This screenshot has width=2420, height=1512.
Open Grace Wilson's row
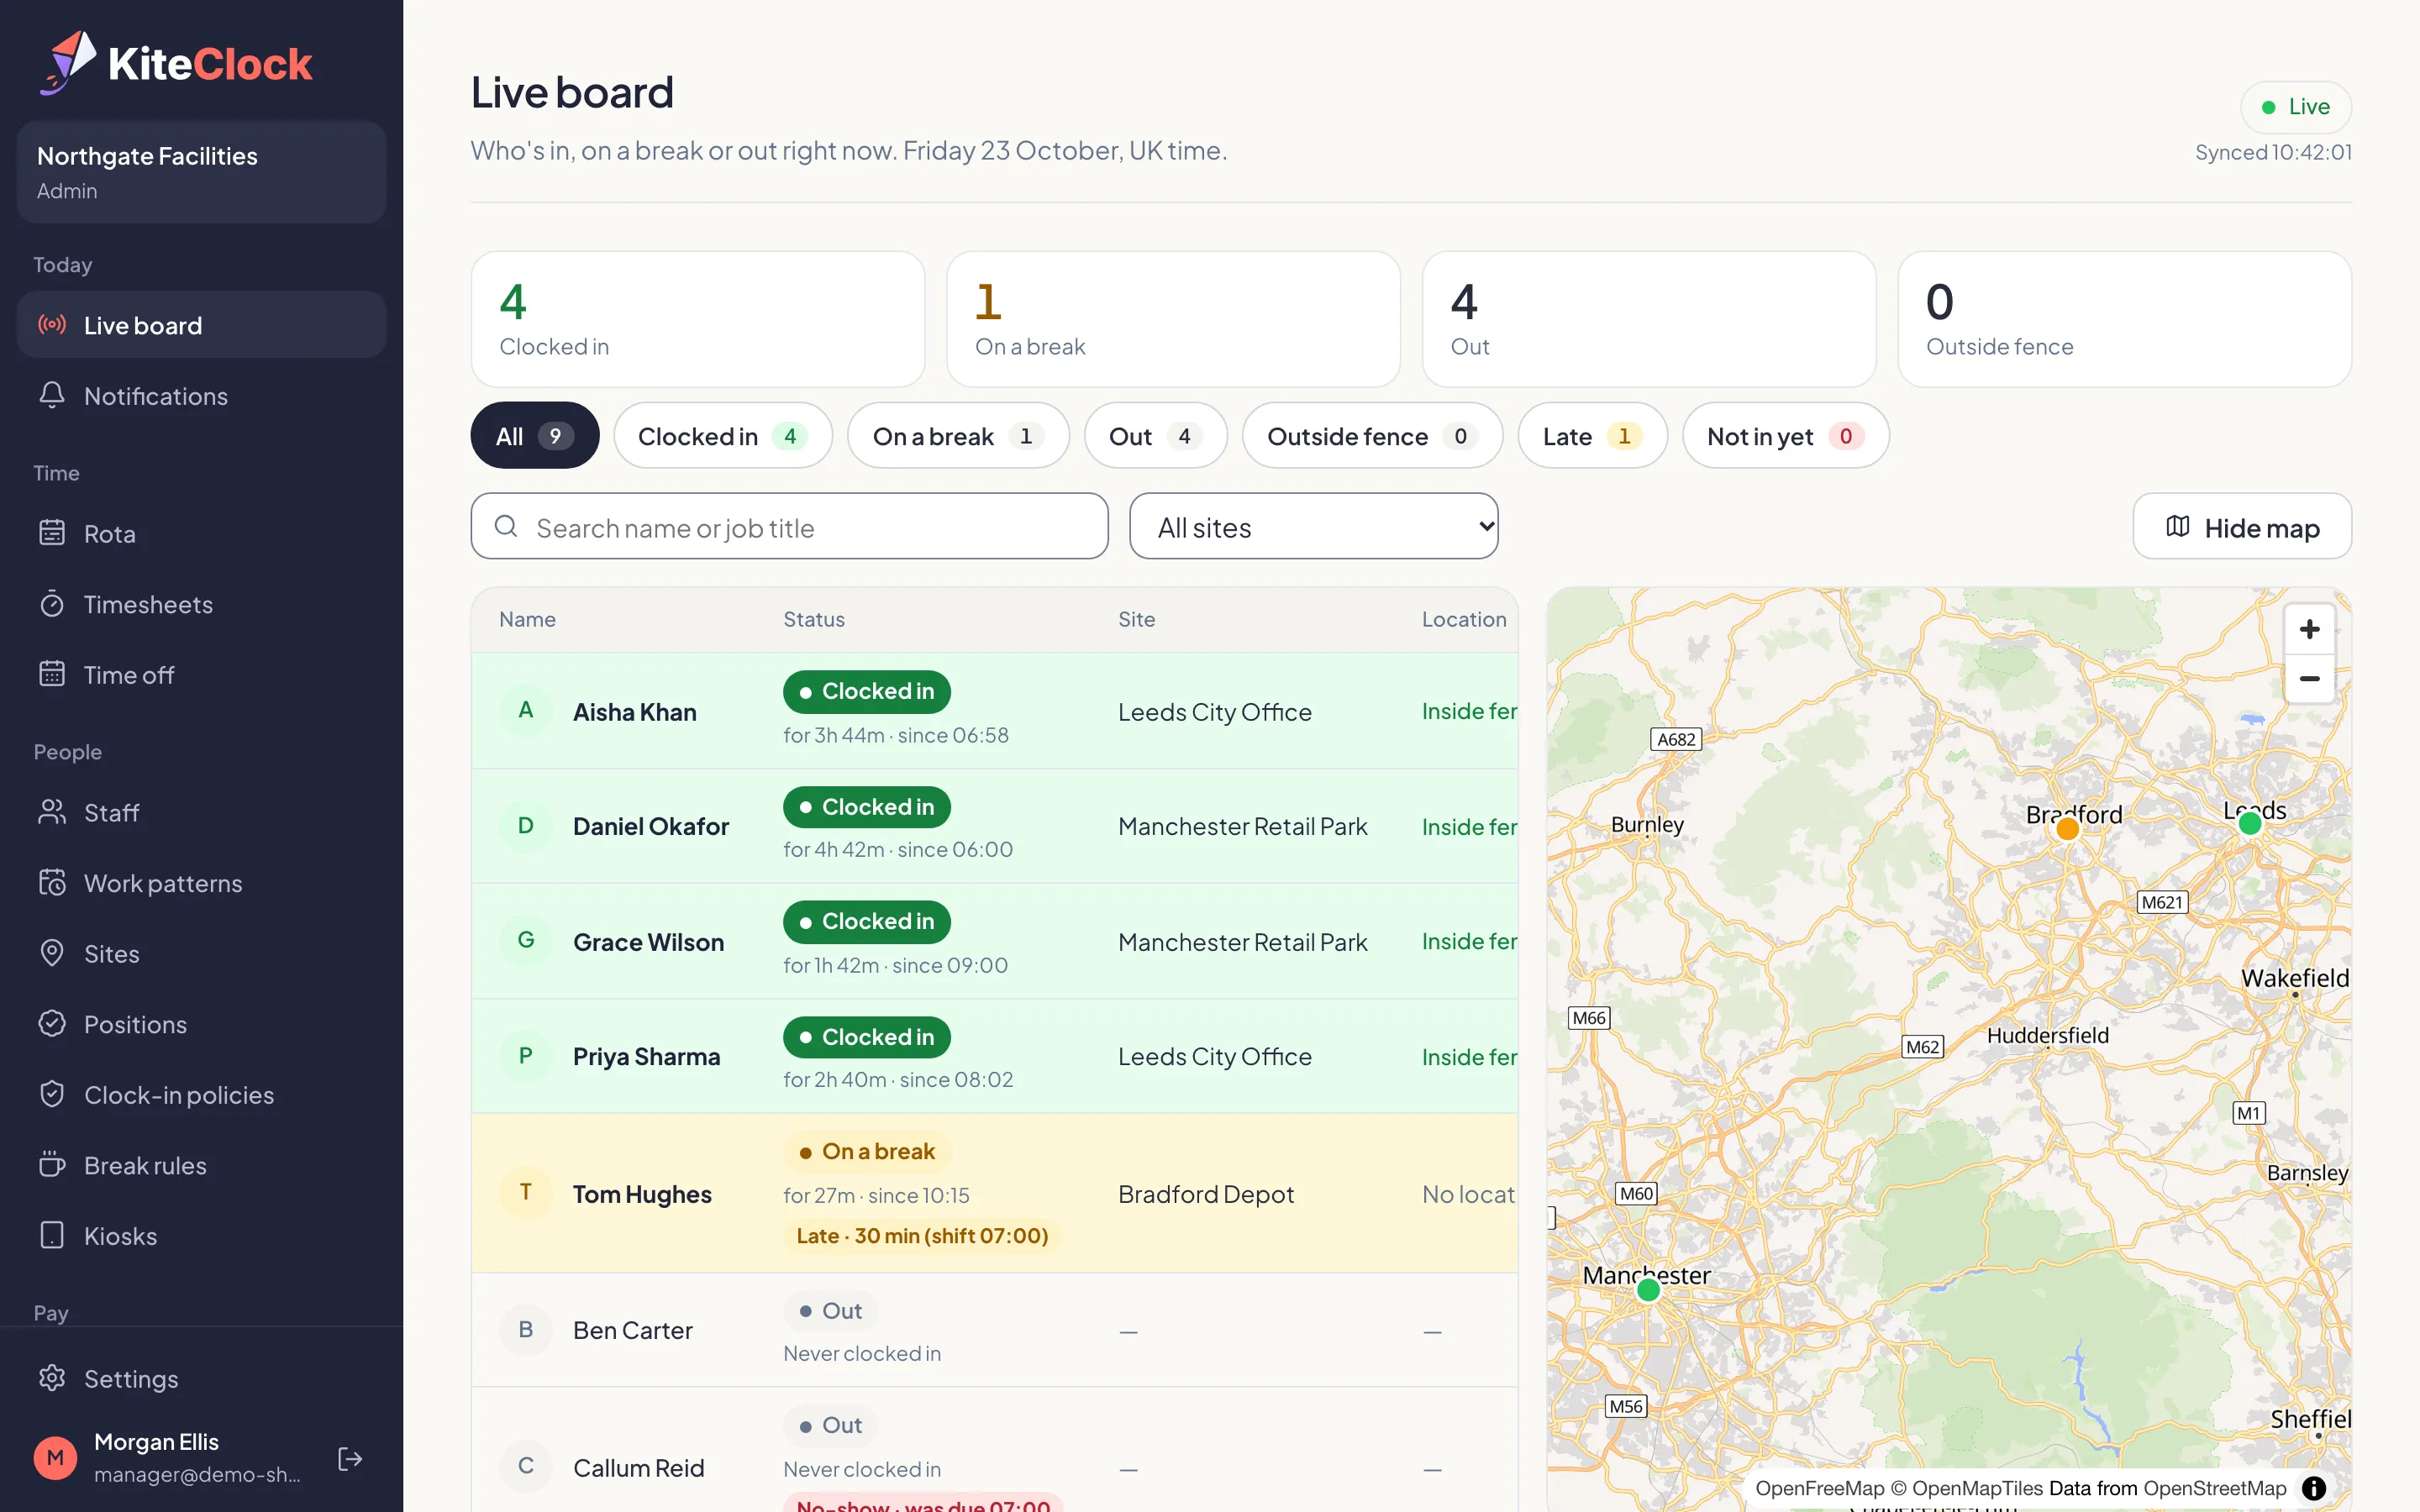click(x=995, y=941)
